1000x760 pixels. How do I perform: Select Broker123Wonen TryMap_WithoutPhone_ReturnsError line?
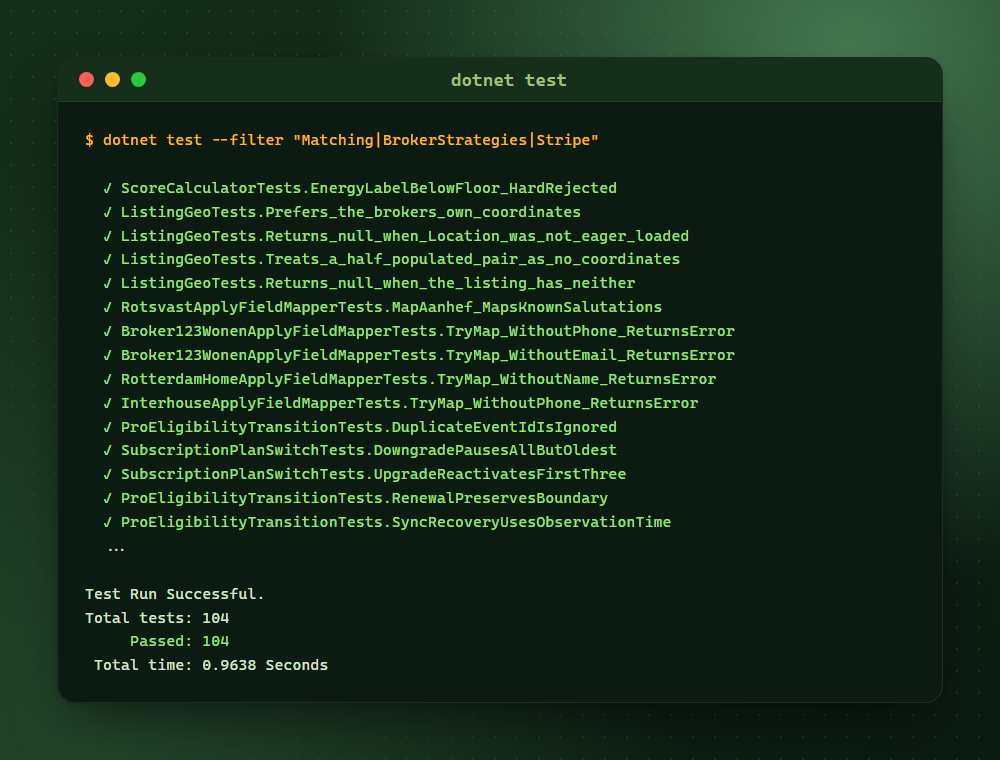[x=418, y=331]
